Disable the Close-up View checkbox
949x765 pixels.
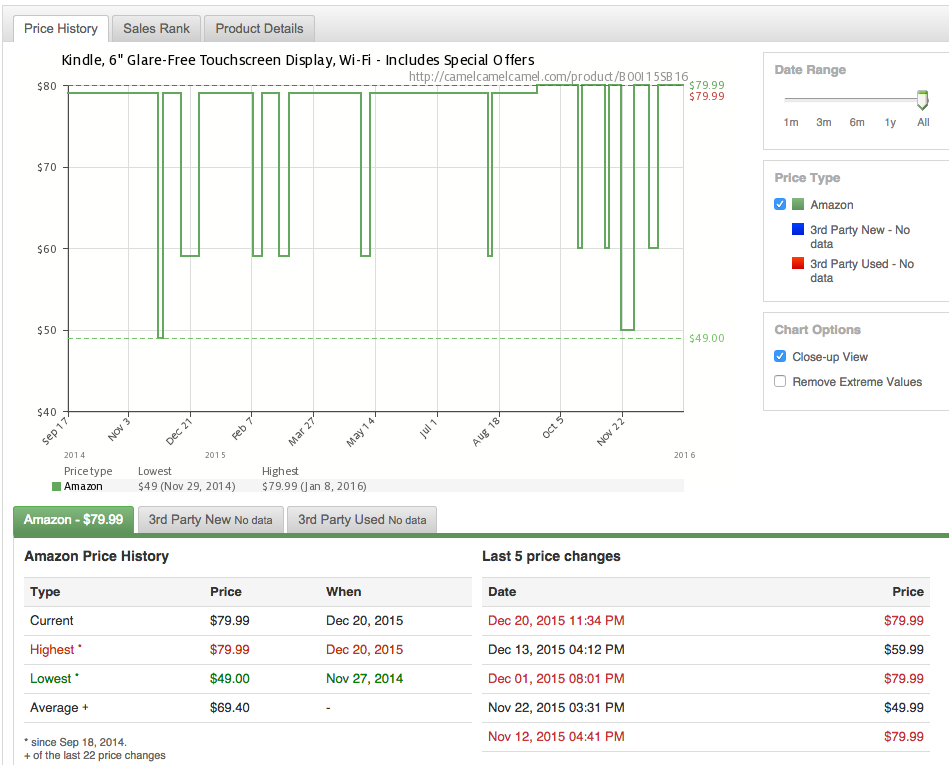click(x=780, y=356)
